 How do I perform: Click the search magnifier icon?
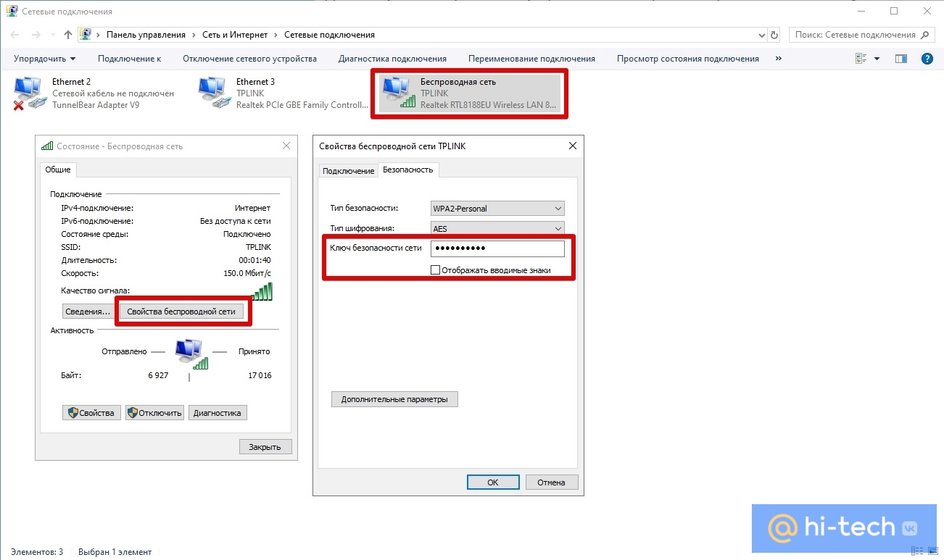coord(925,35)
